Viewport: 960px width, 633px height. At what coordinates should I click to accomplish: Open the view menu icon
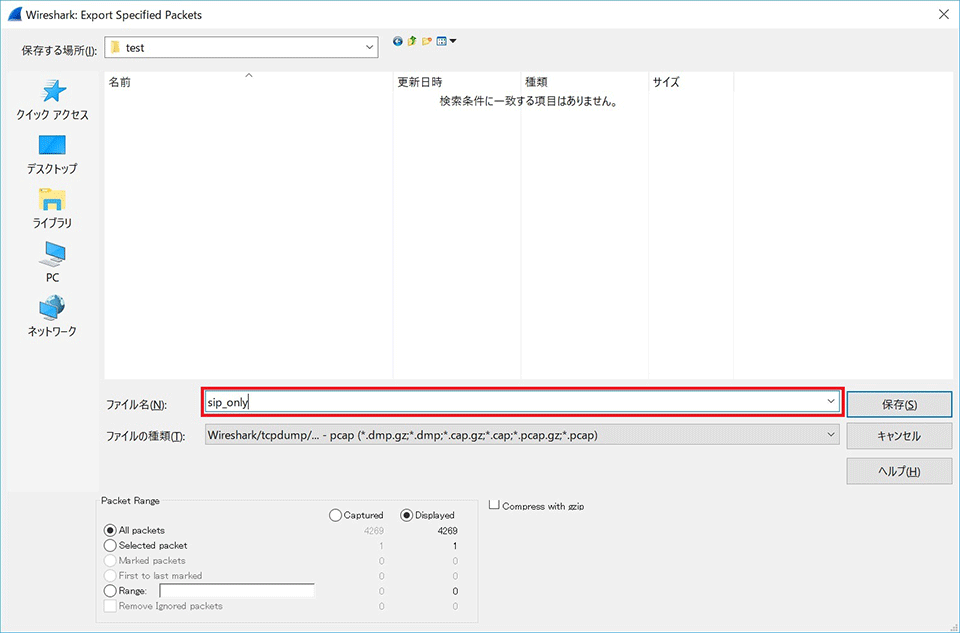(x=446, y=42)
